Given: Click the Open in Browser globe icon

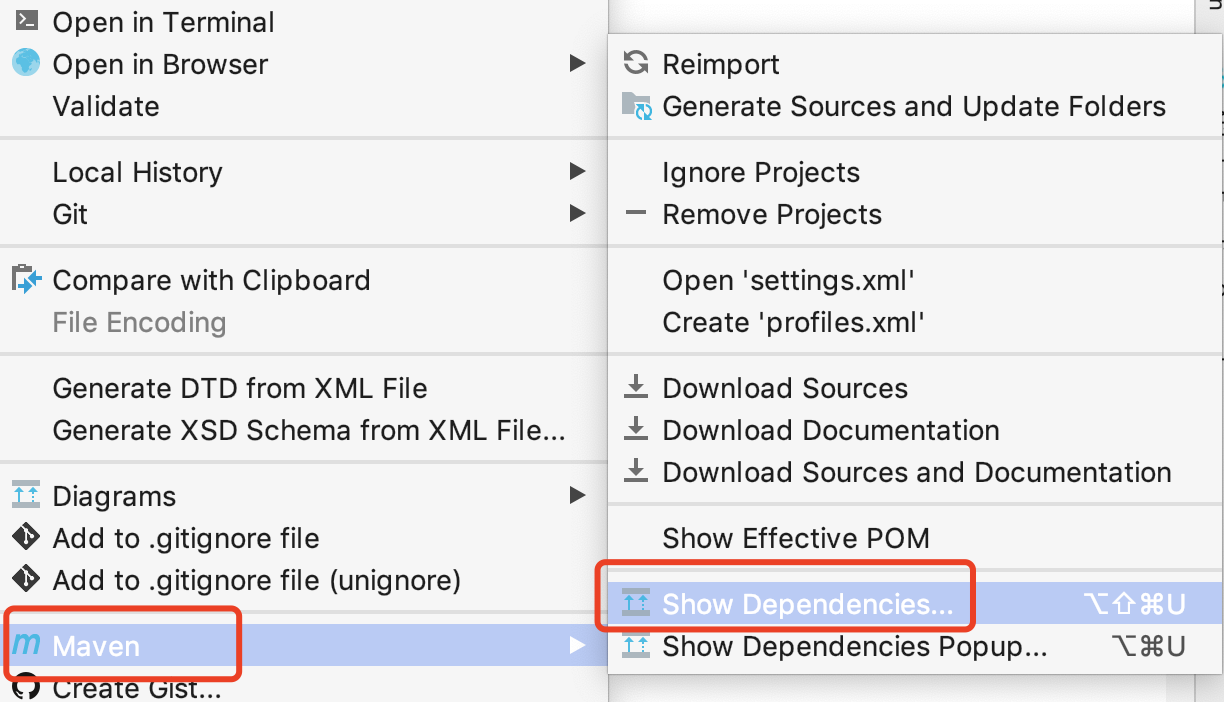Looking at the screenshot, I should (26, 63).
